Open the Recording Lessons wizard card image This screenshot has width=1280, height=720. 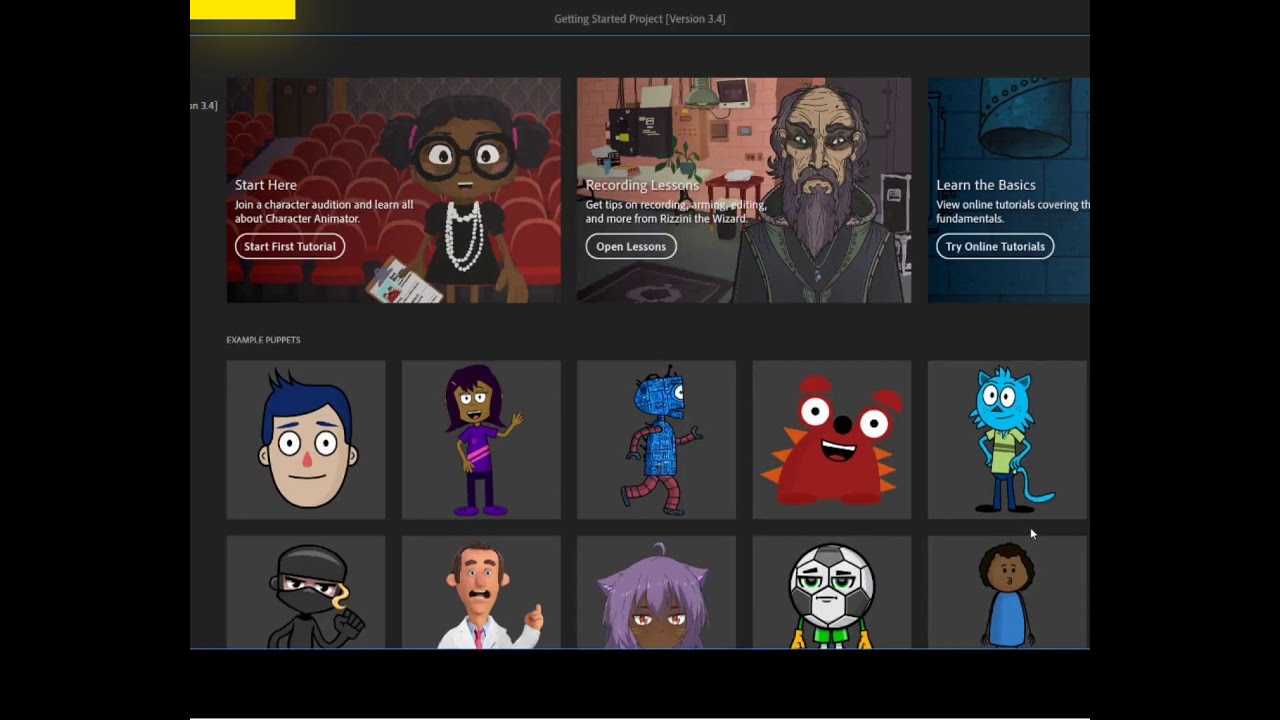(744, 190)
